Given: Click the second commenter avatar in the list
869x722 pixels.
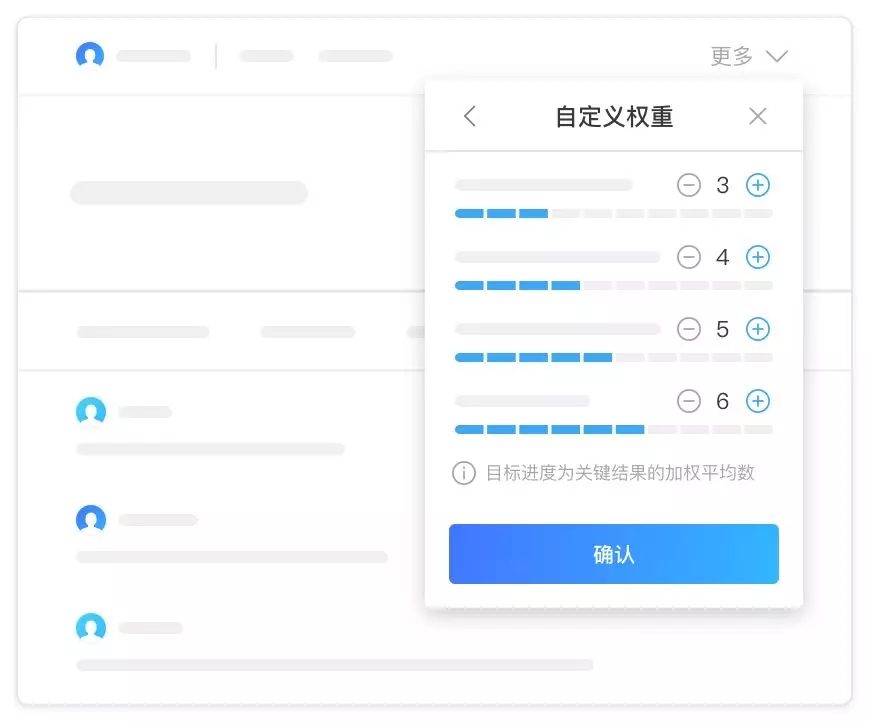Looking at the screenshot, I should [91, 520].
